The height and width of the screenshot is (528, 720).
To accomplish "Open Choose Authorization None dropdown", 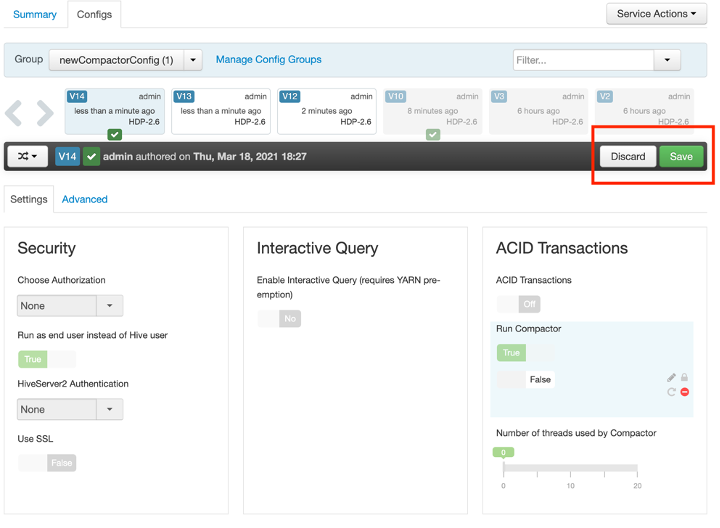I will point(70,306).
